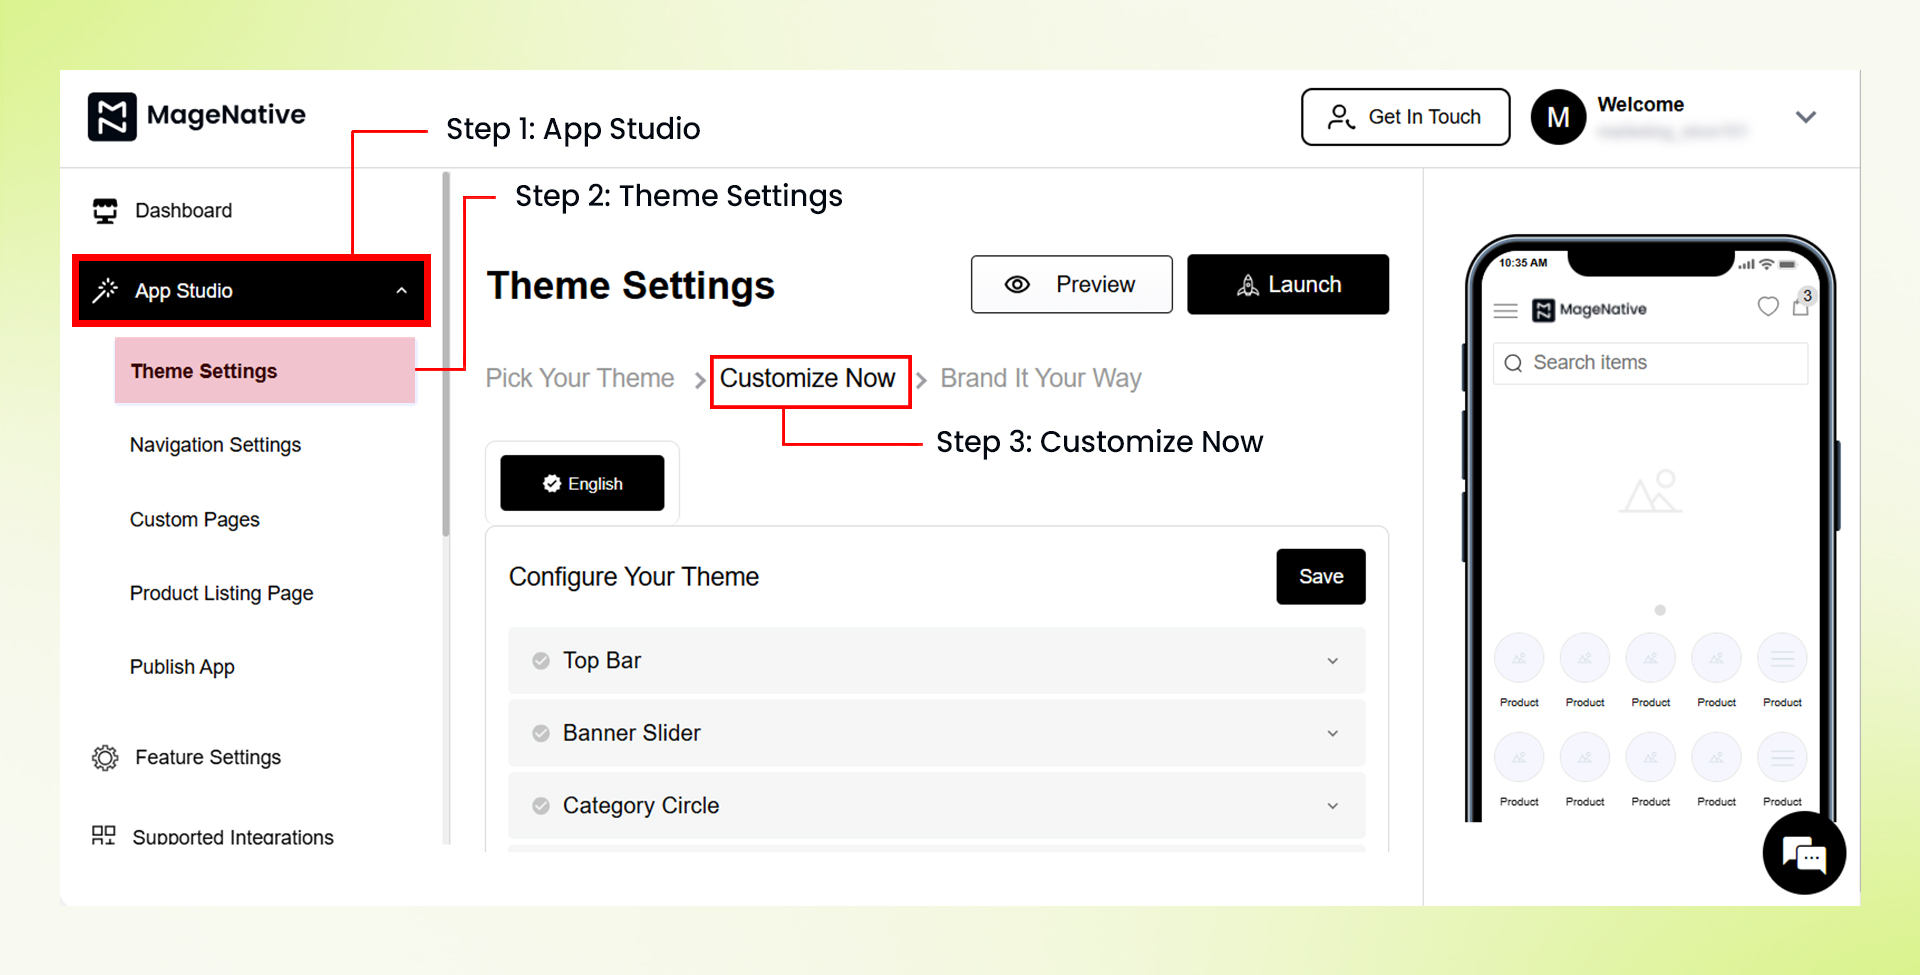Open Custom Pages from the sidebar
Image resolution: width=1920 pixels, height=975 pixels.
tap(194, 519)
